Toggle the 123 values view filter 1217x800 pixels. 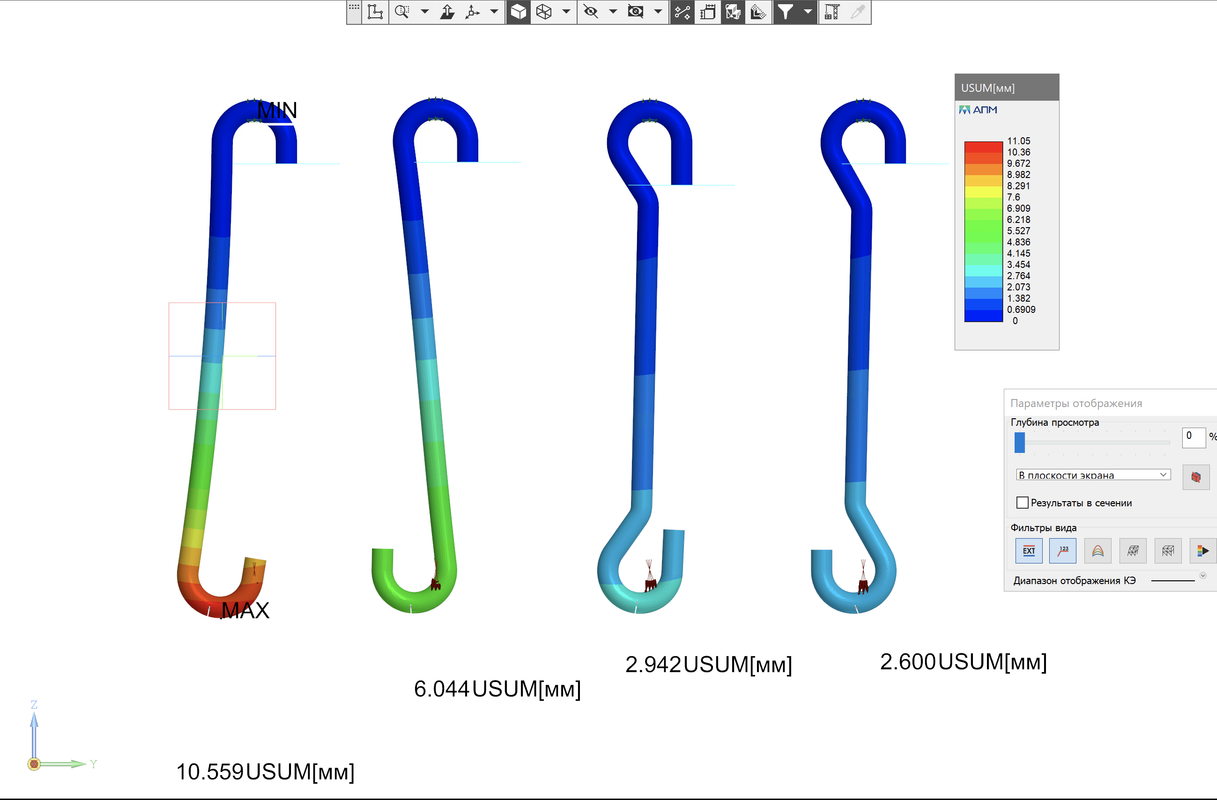1063,550
